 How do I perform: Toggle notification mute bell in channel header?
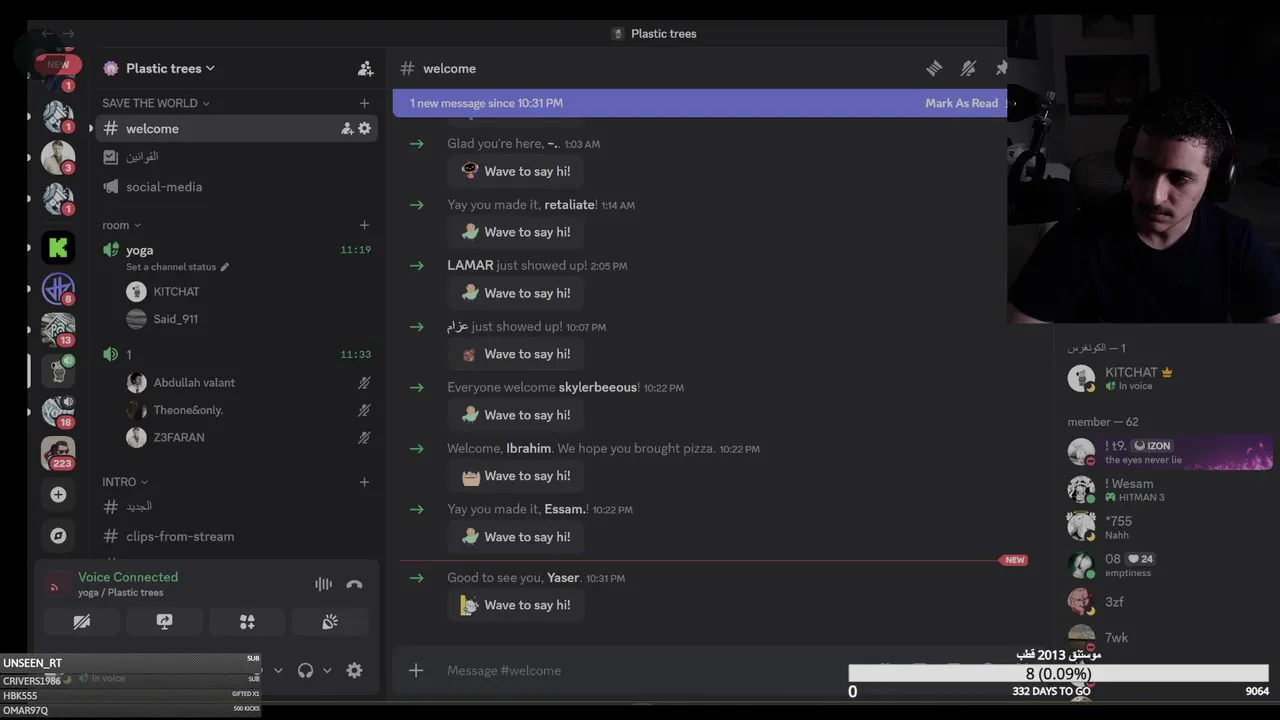tap(968, 68)
